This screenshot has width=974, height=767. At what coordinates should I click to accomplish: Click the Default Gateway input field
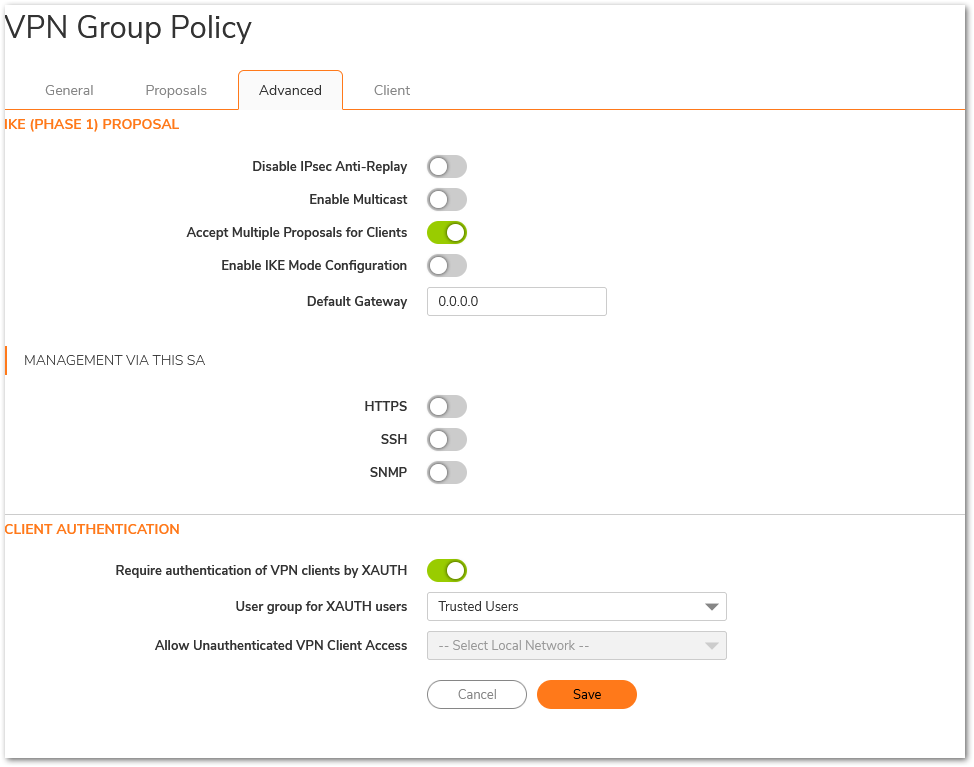516,301
